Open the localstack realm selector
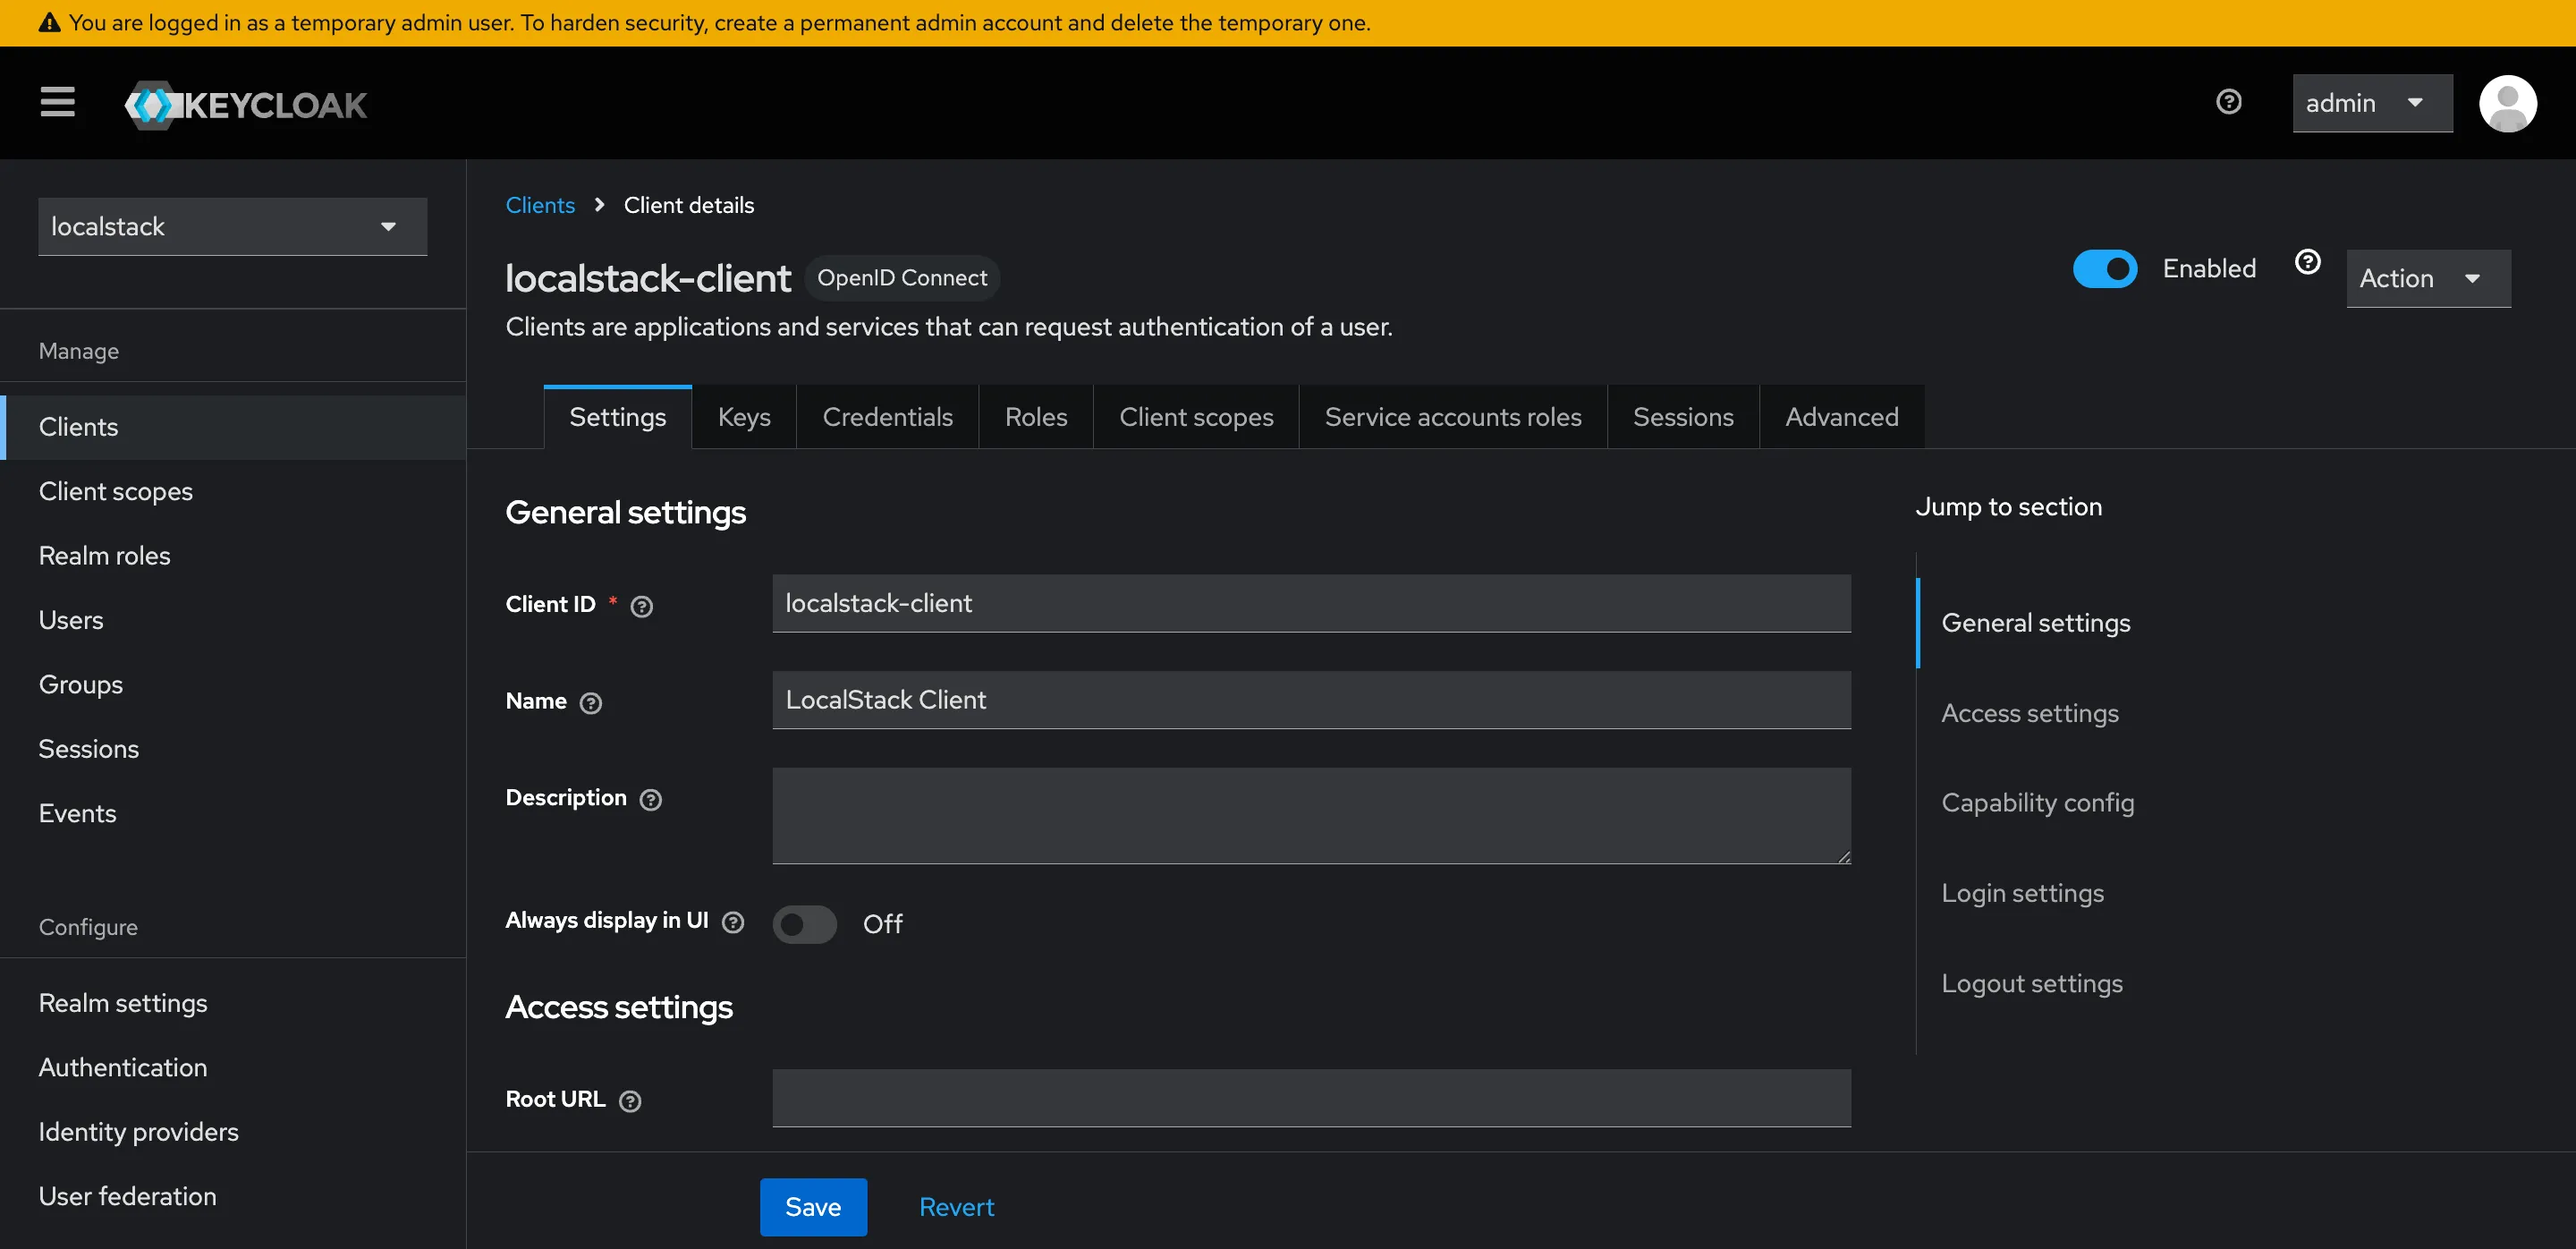The width and height of the screenshot is (2576, 1249). coord(231,226)
